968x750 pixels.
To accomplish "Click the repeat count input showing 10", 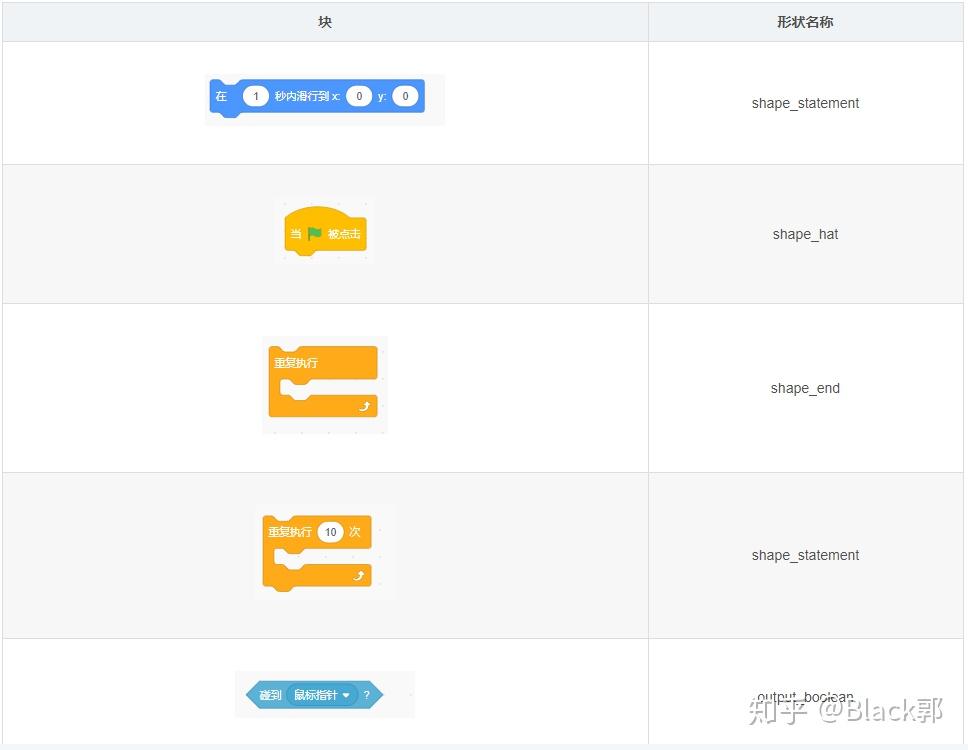I will (331, 532).
